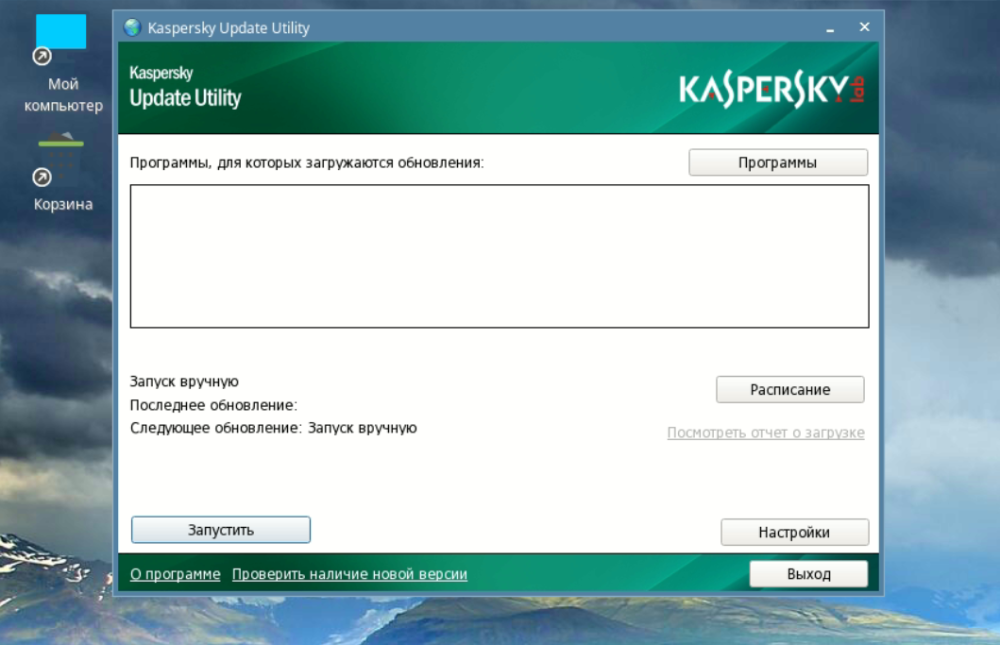Viewport: 1000px width, 645px height.
Task: Open Посмотреть отчет о загрузке link
Action: [765, 433]
